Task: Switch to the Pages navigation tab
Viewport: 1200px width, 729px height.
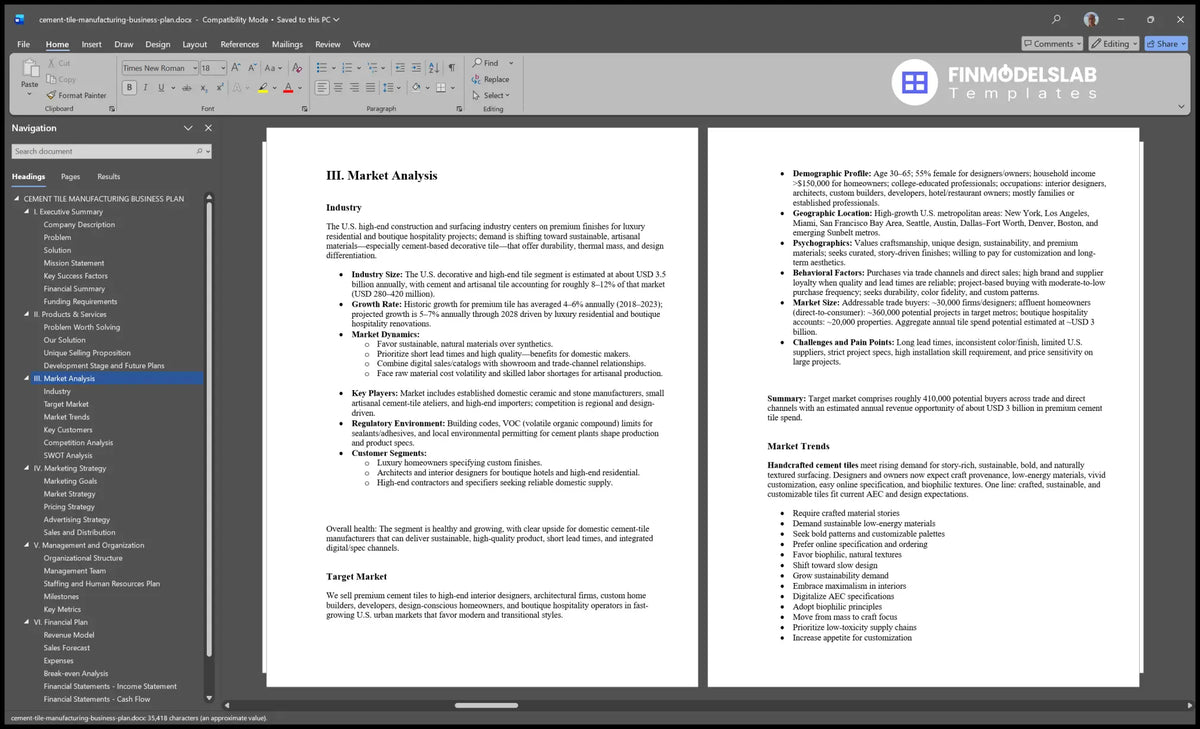Action: click(x=70, y=176)
